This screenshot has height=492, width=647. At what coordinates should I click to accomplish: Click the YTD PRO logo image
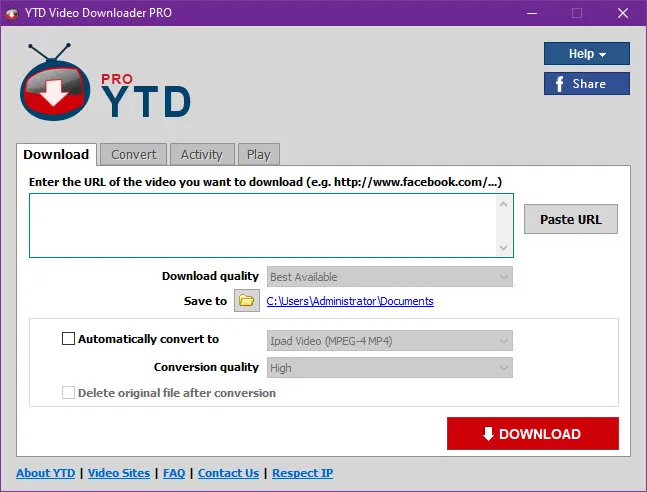(105, 82)
